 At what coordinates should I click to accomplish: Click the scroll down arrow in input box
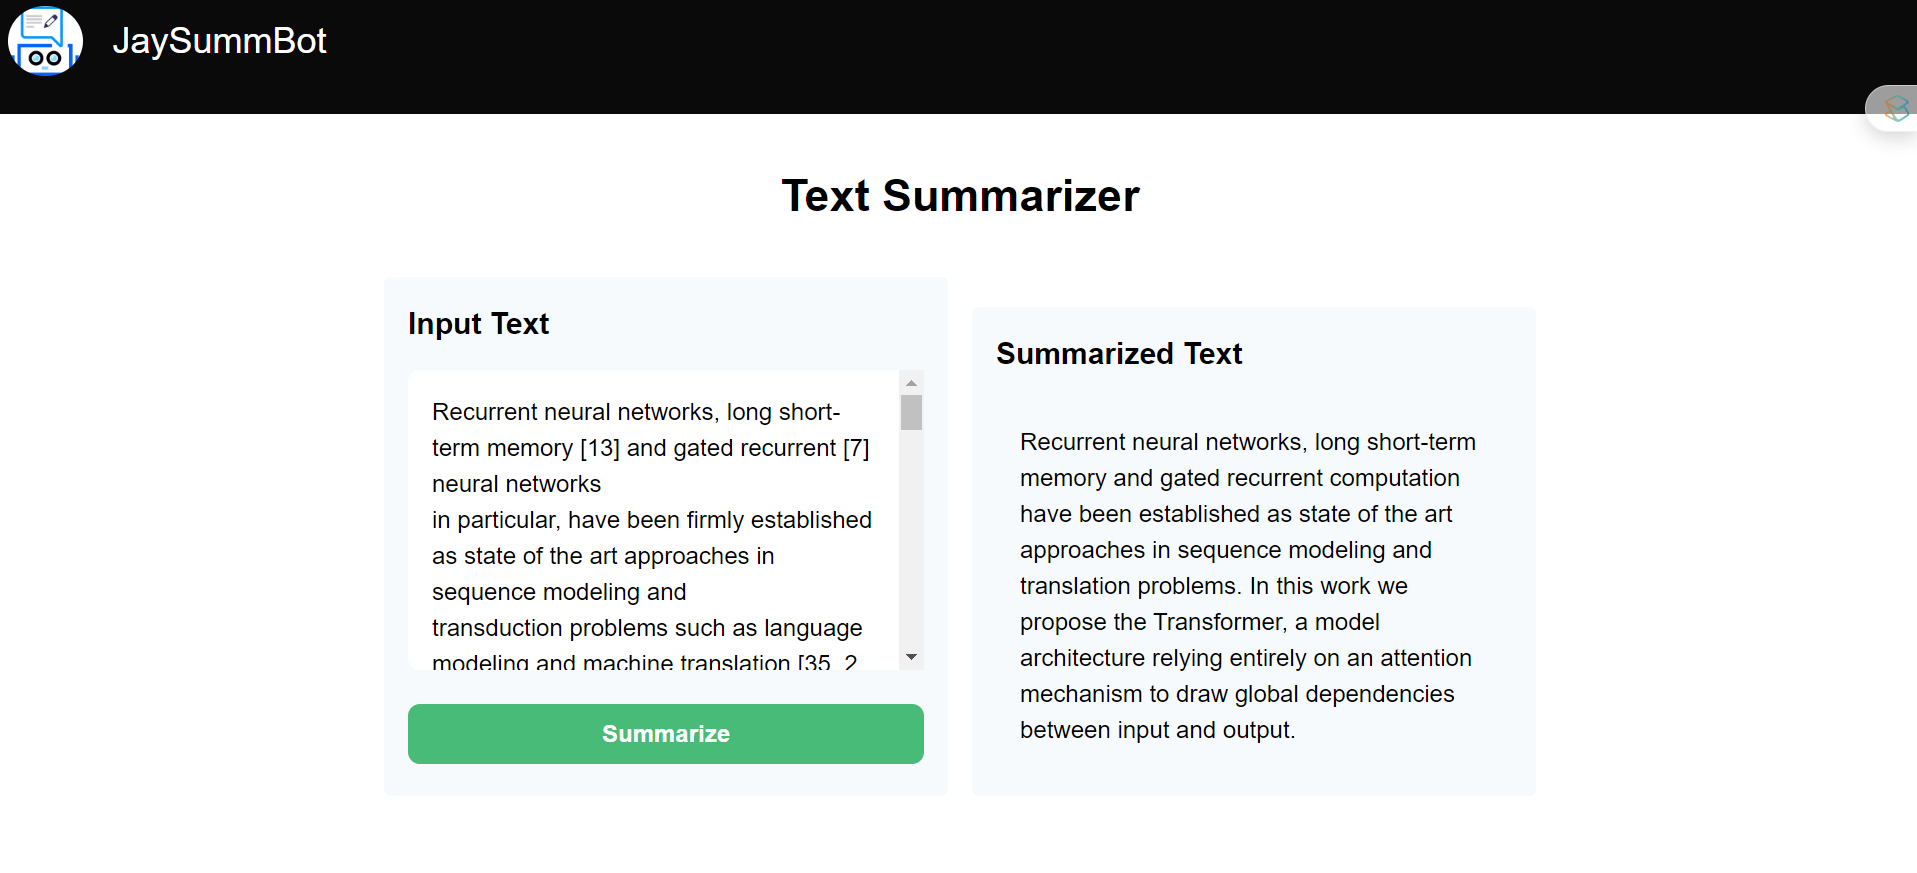pyautogui.click(x=911, y=657)
